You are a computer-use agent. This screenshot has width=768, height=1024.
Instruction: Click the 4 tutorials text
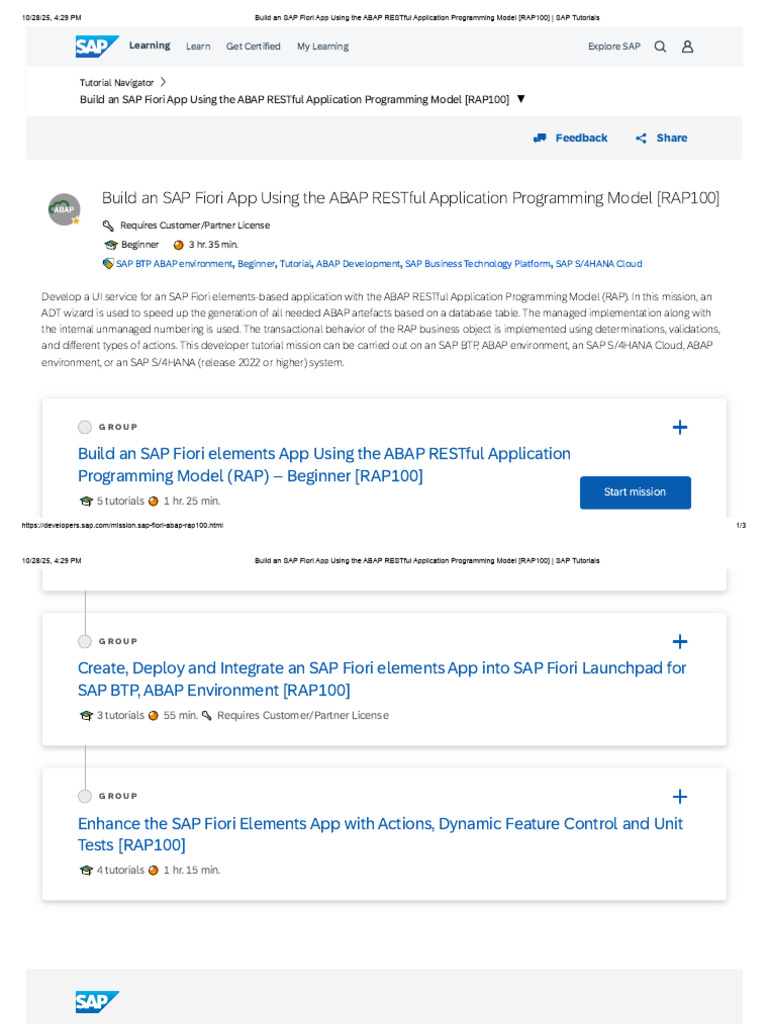click(x=121, y=871)
